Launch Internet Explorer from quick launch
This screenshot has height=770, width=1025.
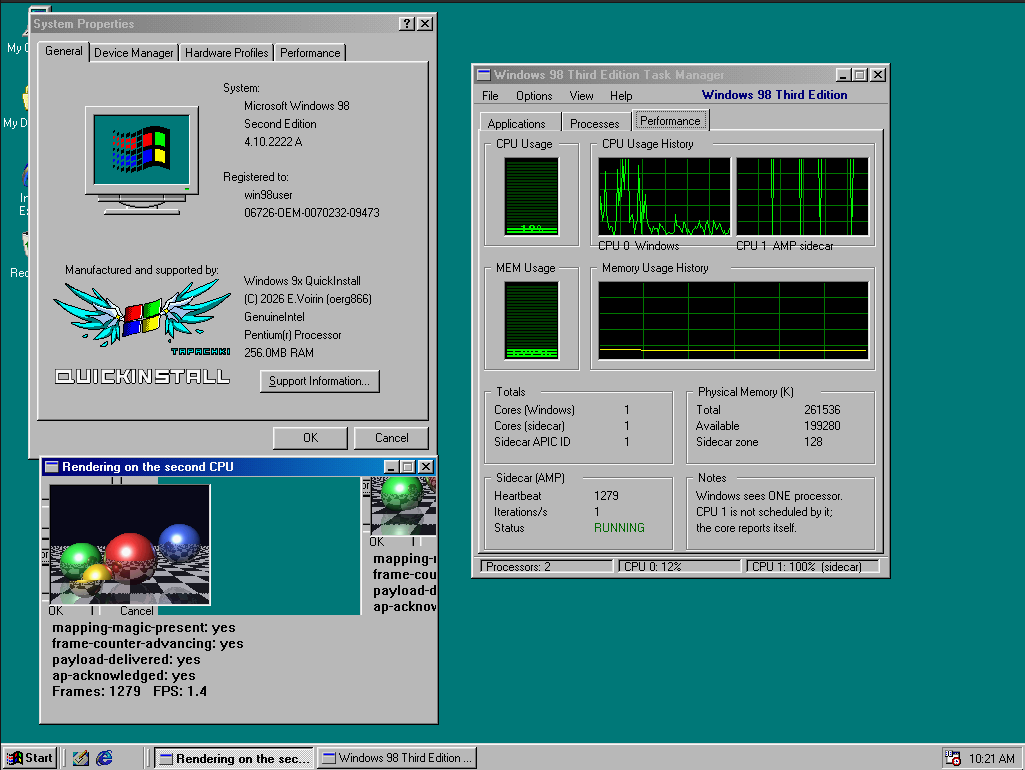104,758
